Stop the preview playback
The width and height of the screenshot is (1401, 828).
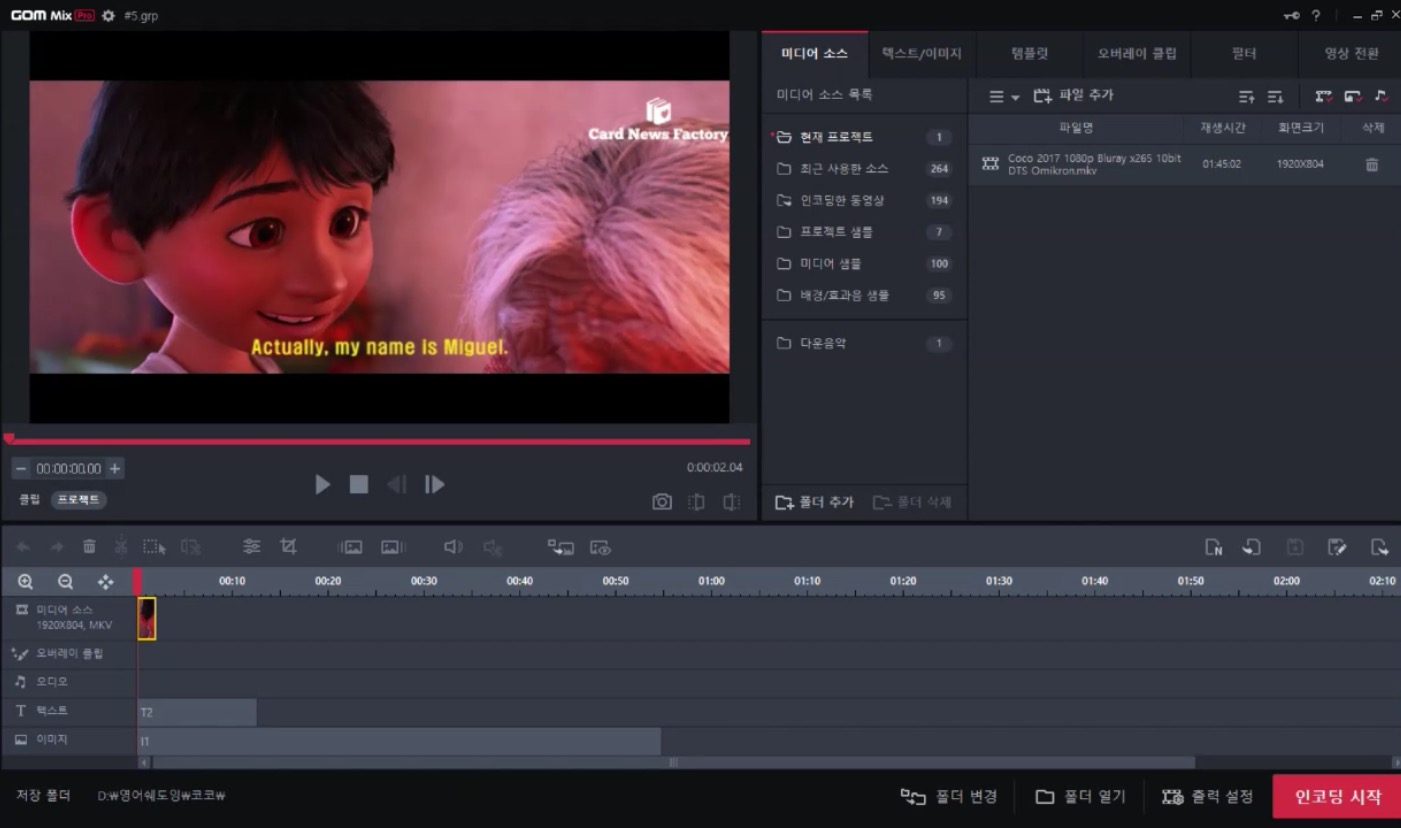click(359, 484)
